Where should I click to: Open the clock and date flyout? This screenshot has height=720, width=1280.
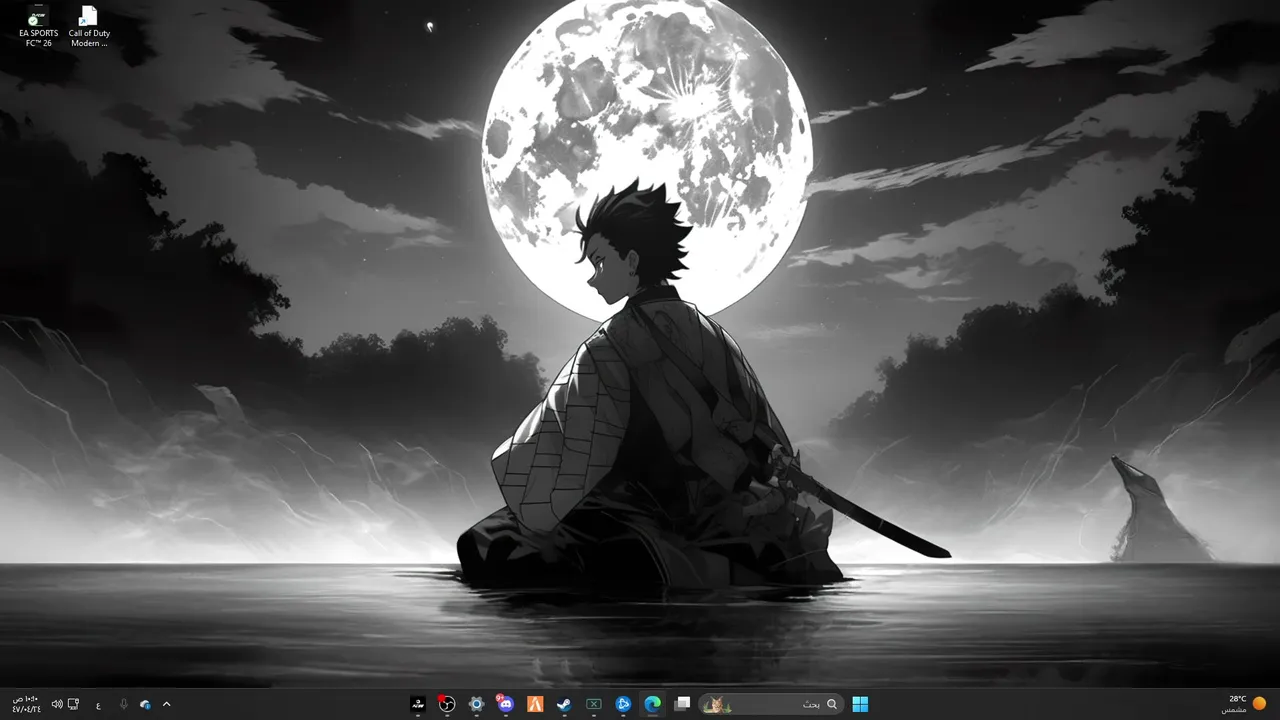[x=26, y=704]
